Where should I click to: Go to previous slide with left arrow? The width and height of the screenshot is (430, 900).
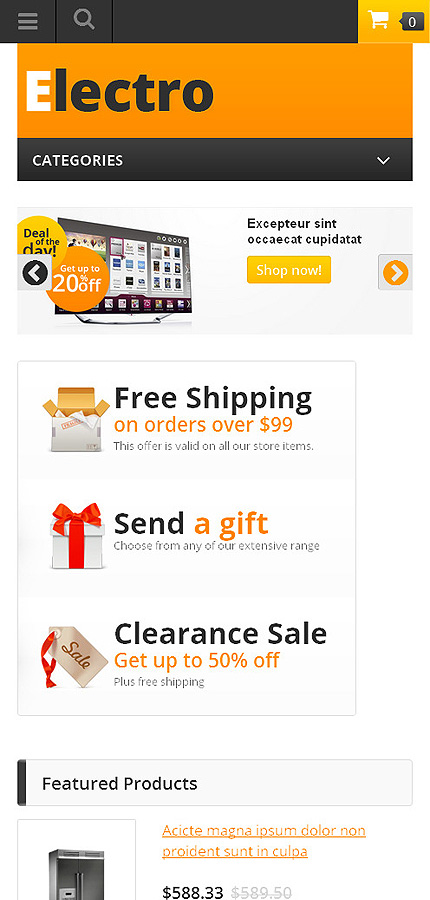(x=34, y=273)
